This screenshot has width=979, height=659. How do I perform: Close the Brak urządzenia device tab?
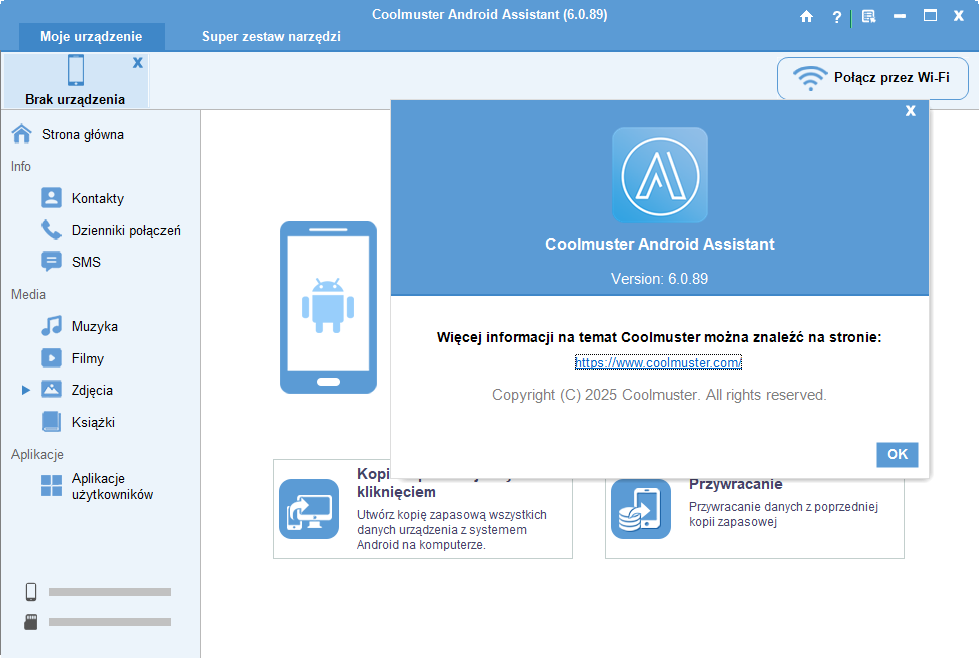click(137, 62)
